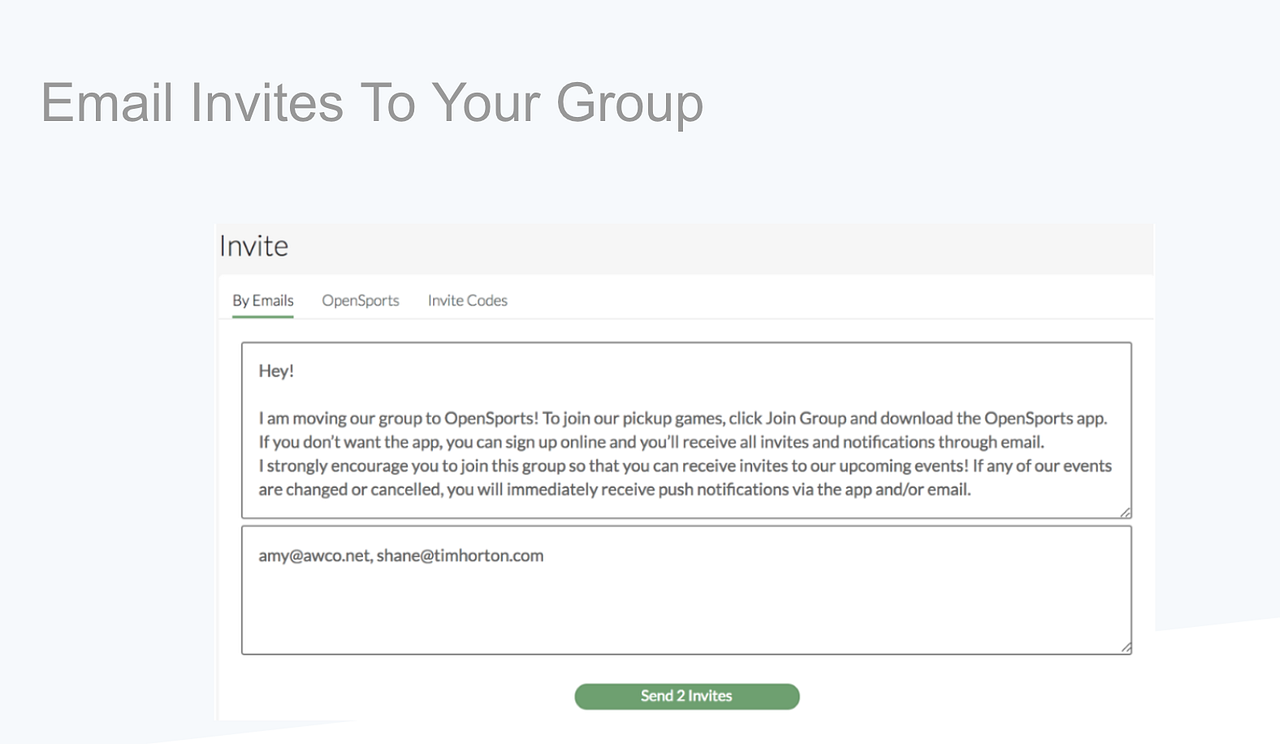Place cursor on the Hey! greeting line
The image size is (1280, 744).
point(276,371)
